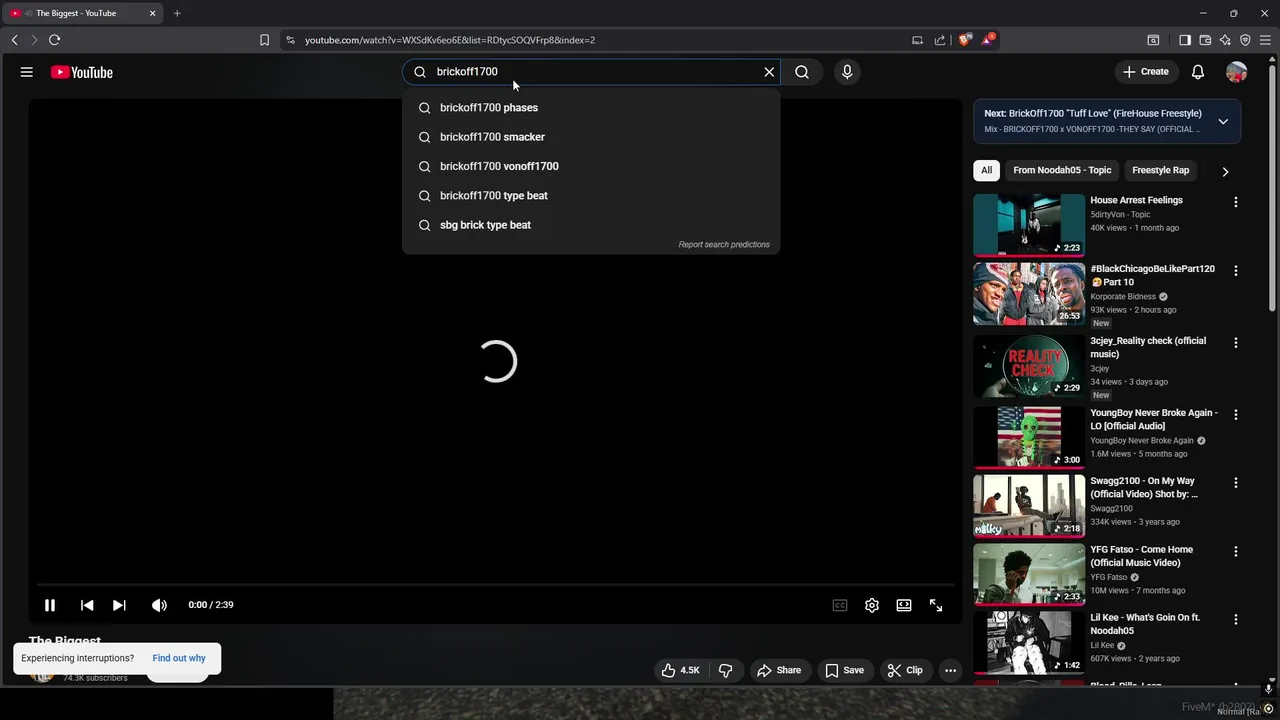Choose suggestion brickoff1700 smacker
Screen dimensions: 1280x720
[x=591, y=137]
